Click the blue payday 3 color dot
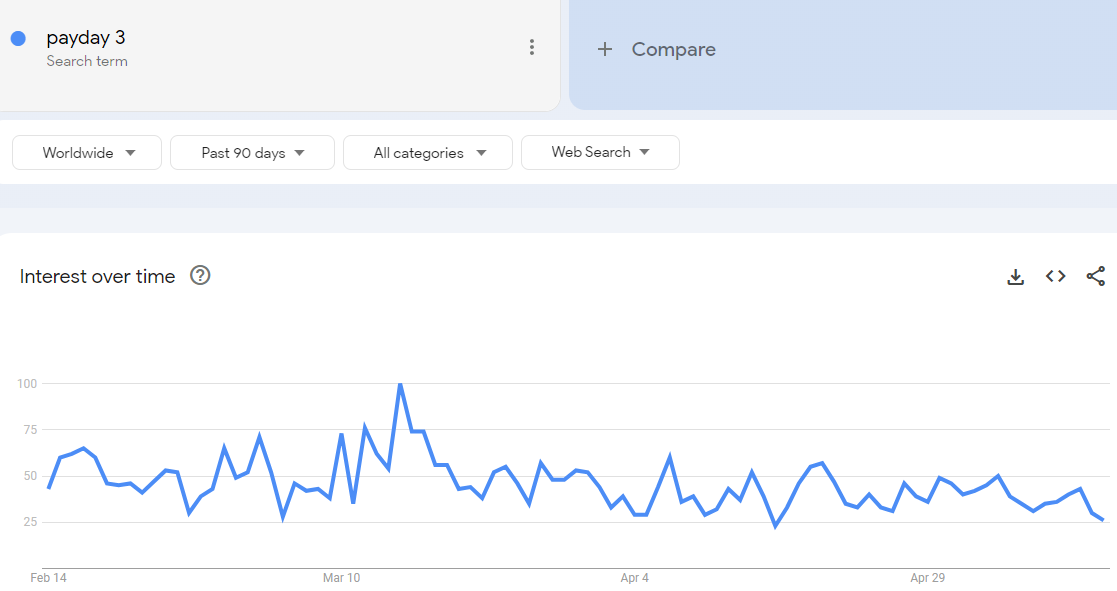Viewport: 1117px width, 591px height. (x=19, y=38)
